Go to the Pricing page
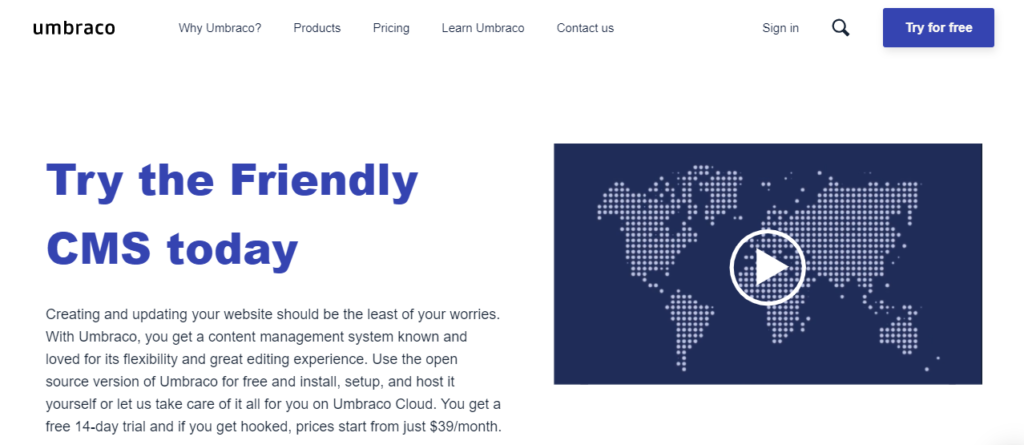The width and height of the screenshot is (1024, 445). (x=391, y=28)
